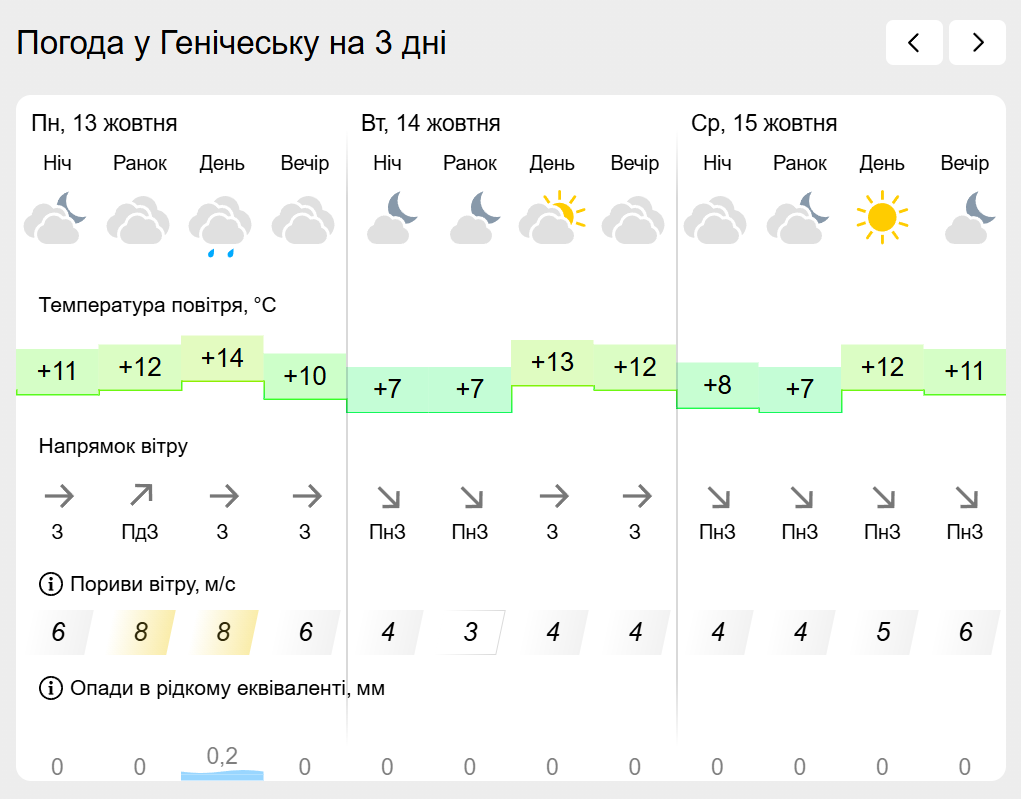
Task: Click Monday morning gust value 8
Action: coord(140,632)
